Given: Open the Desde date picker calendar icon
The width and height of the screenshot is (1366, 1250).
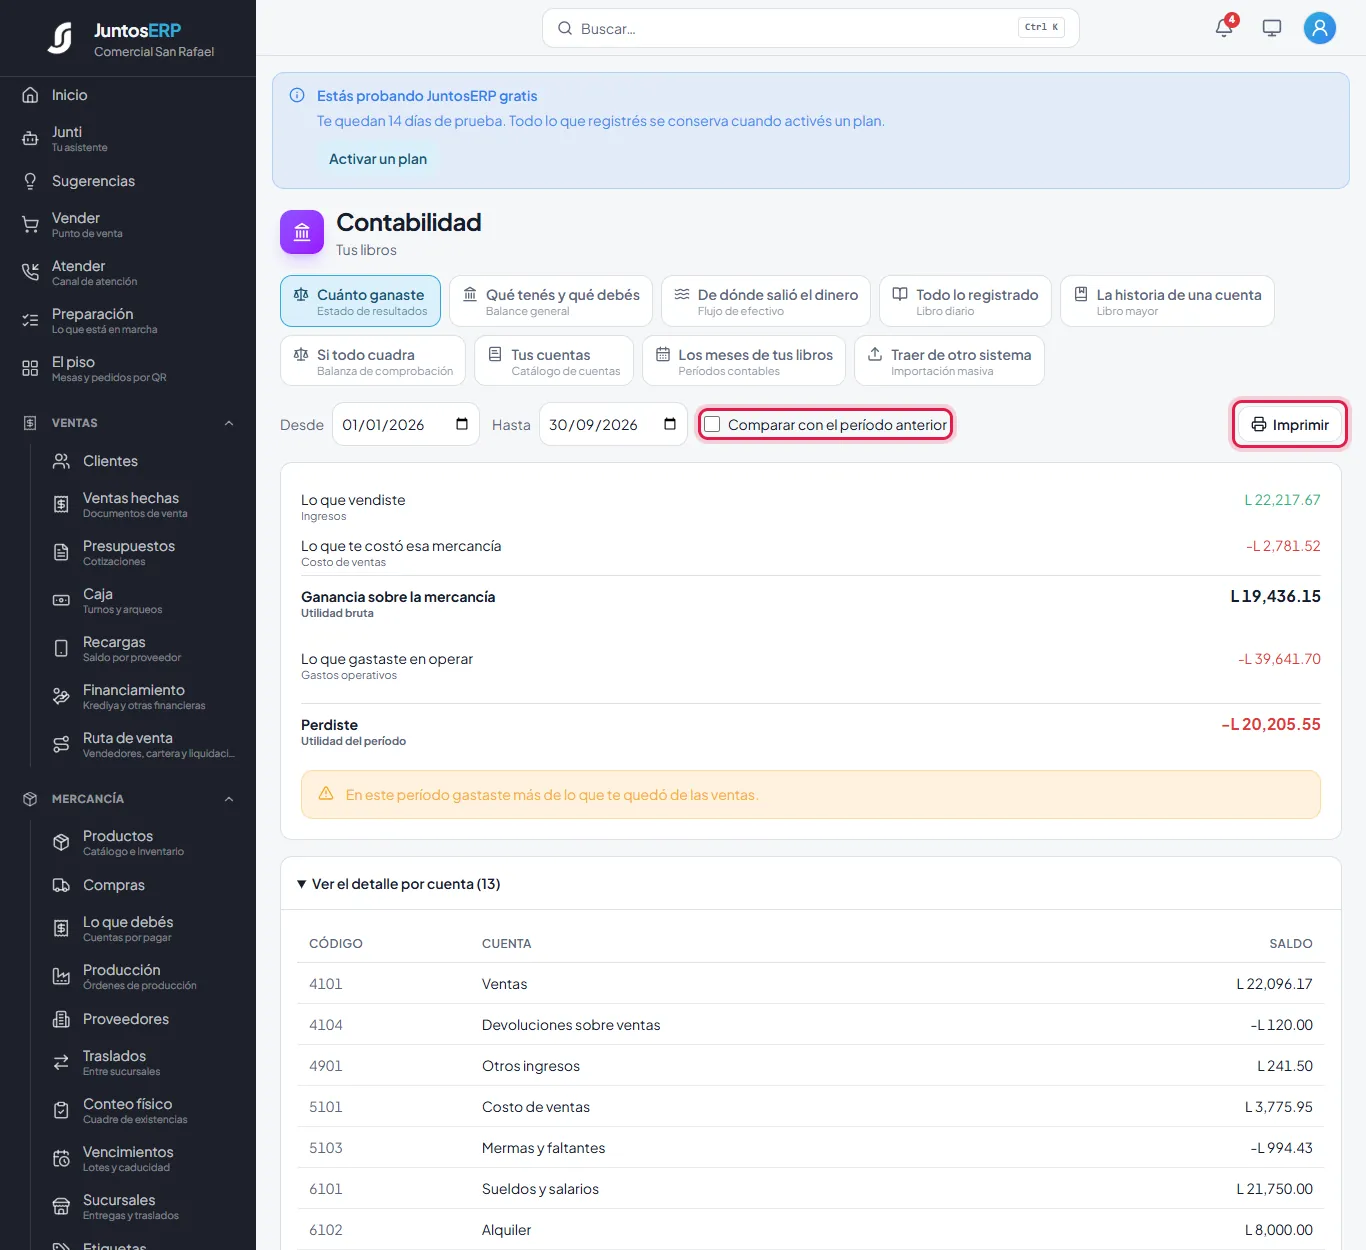Looking at the screenshot, I should coord(462,424).
